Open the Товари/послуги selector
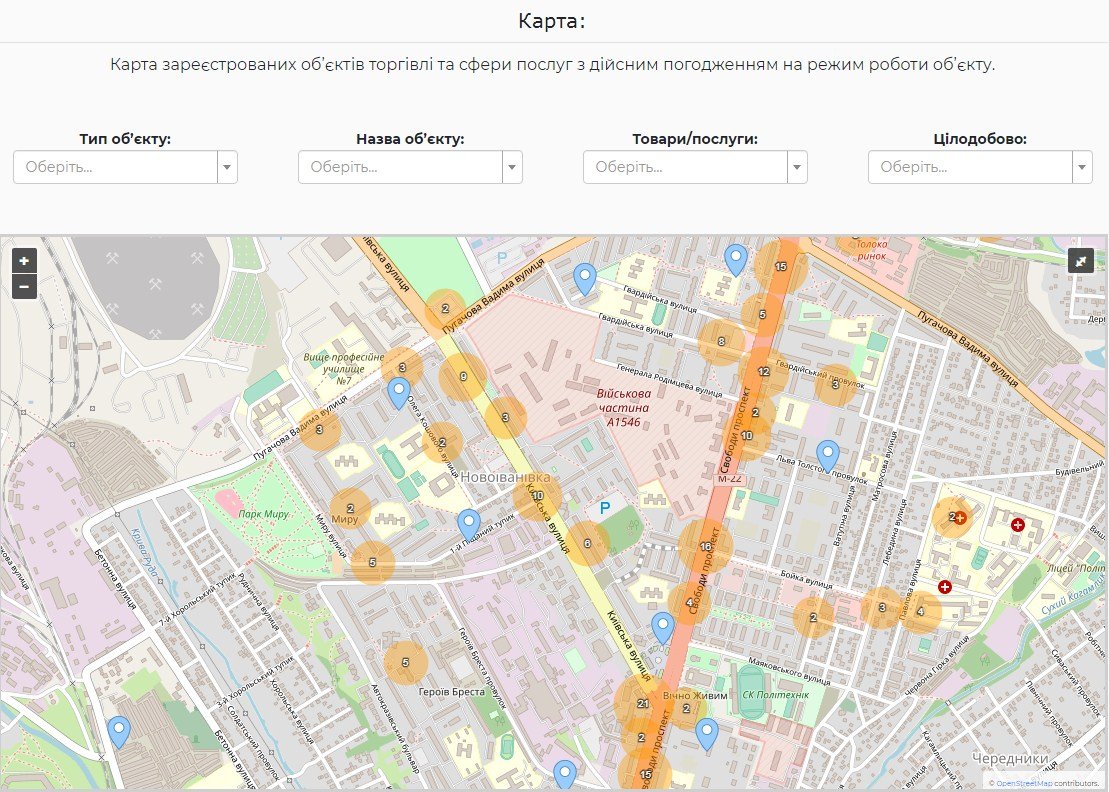Screen dimensions: 1109x792 pyautogui.click(x=695, y=167)
